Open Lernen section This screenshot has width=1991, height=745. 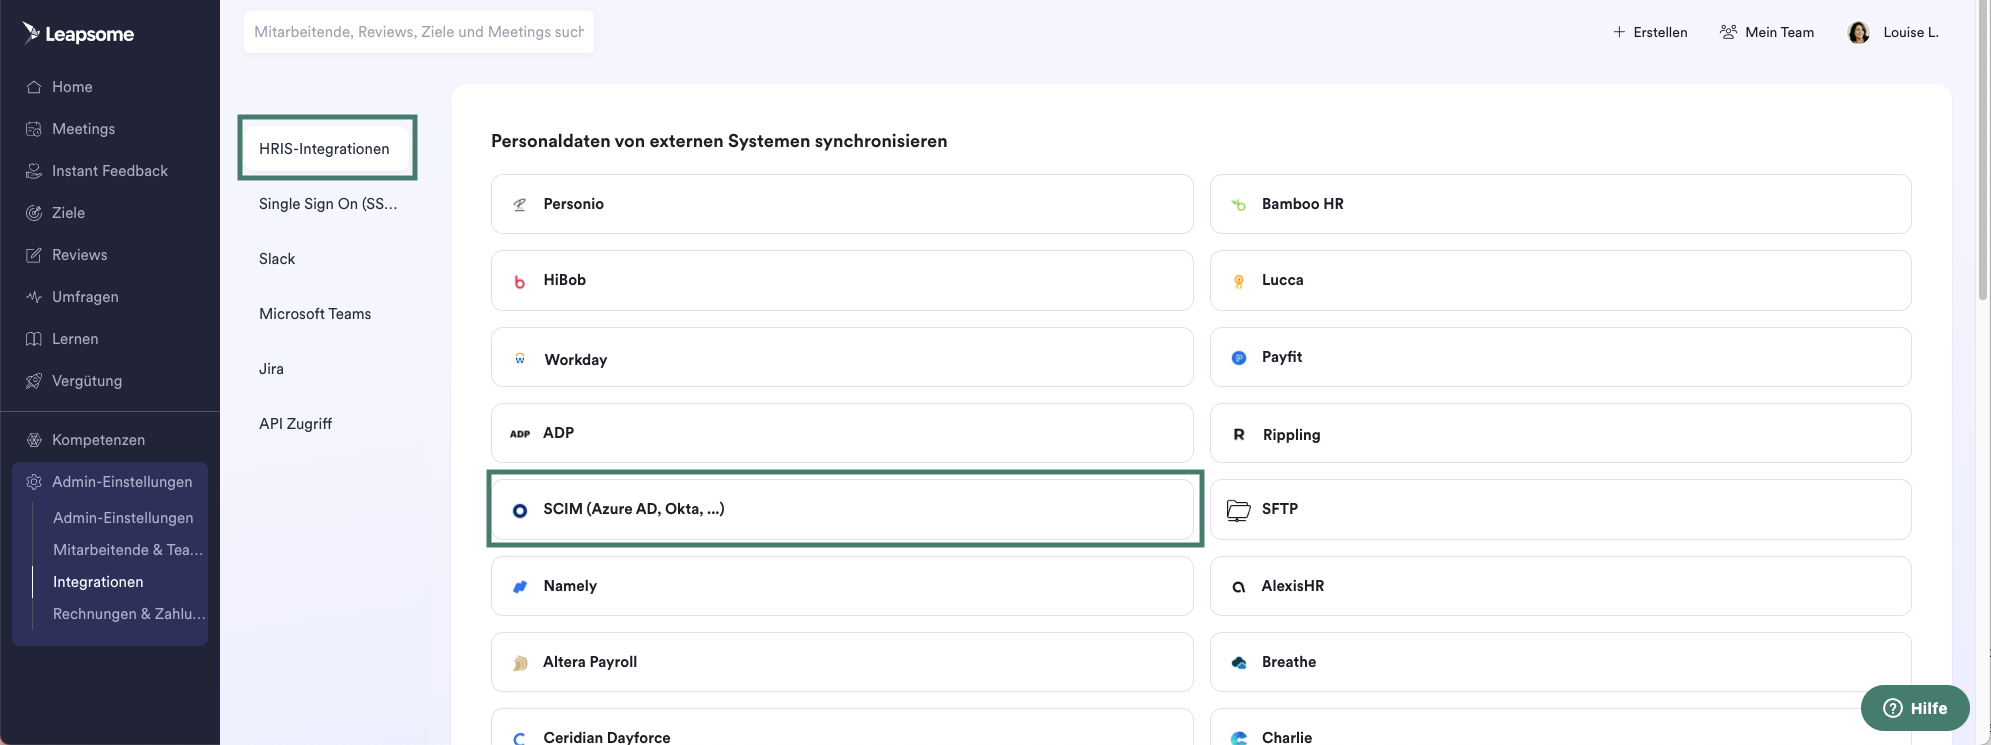coord(75,339)
